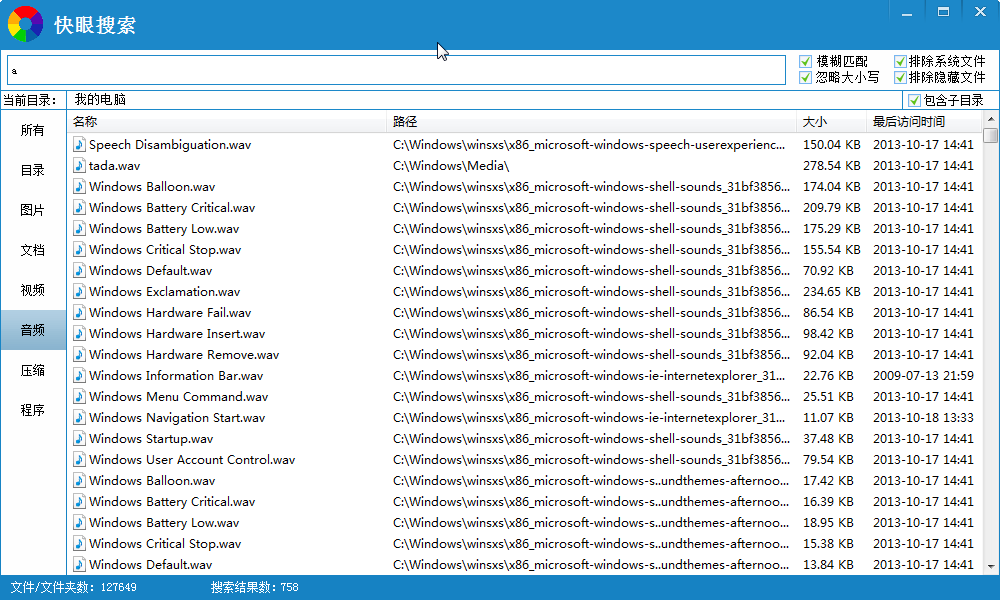This screenshot has width=1000, height=600.
Task: Toggle the 模糊匹配 checkbox
Action: 806,62
